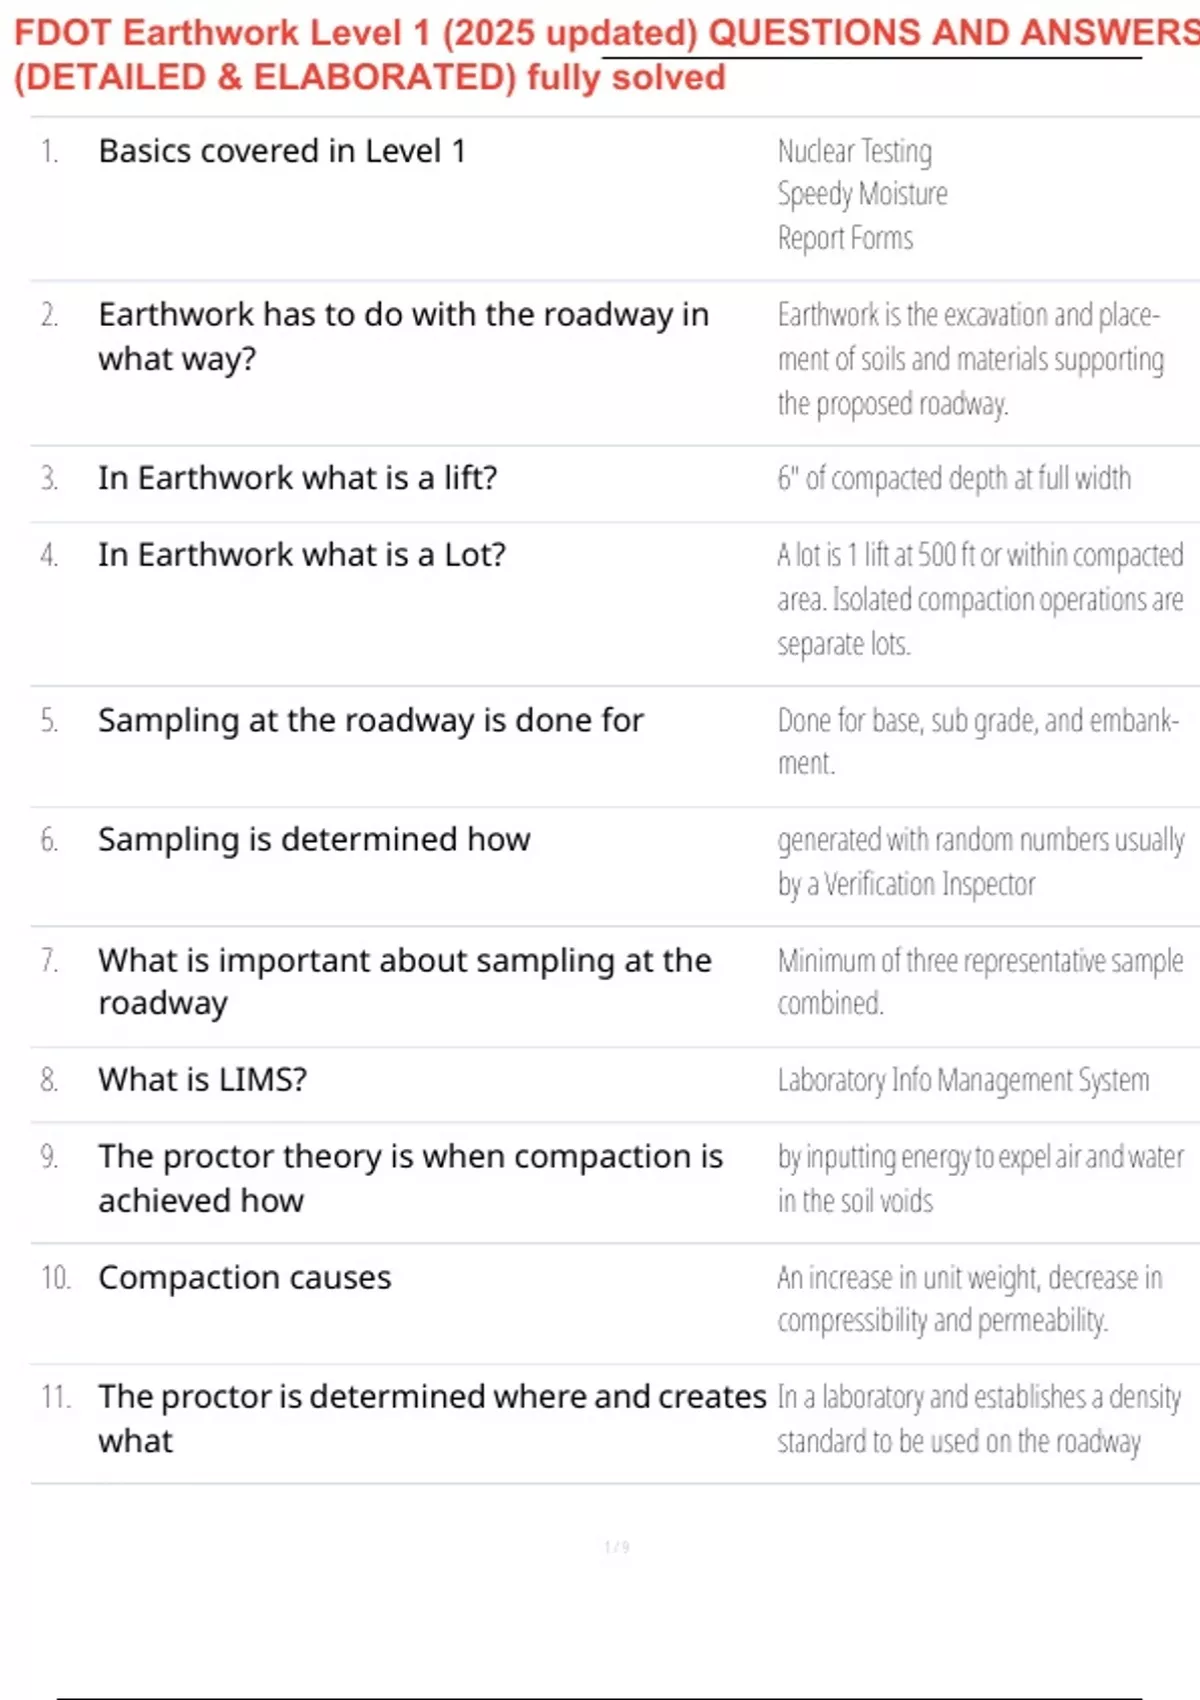Viewport: 1200px width, 1700px height.
Task: Click the 'Report Forms' answer line
Action: coord(845,238)
